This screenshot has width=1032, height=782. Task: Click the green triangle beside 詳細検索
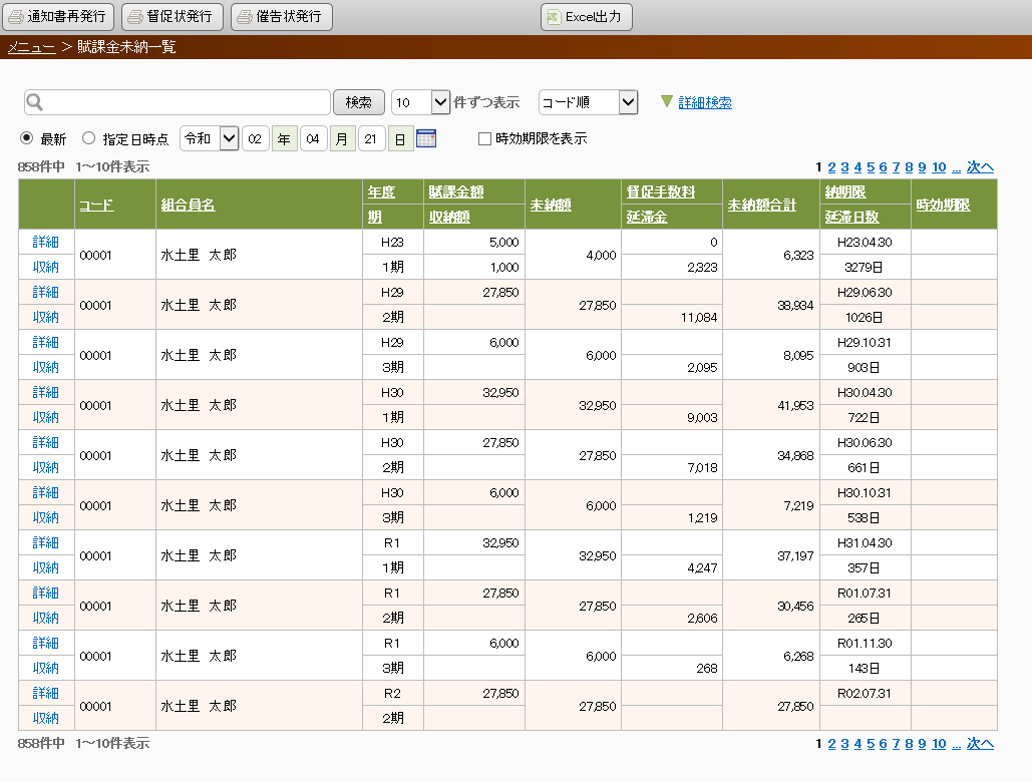[667, 101]
